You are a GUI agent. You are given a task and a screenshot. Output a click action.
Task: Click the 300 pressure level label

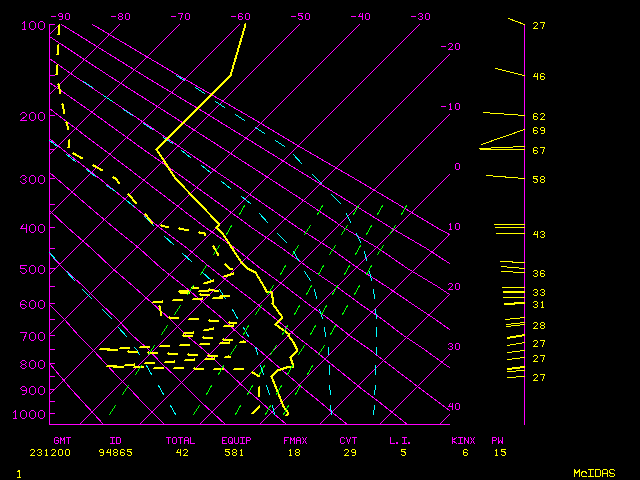33,179
